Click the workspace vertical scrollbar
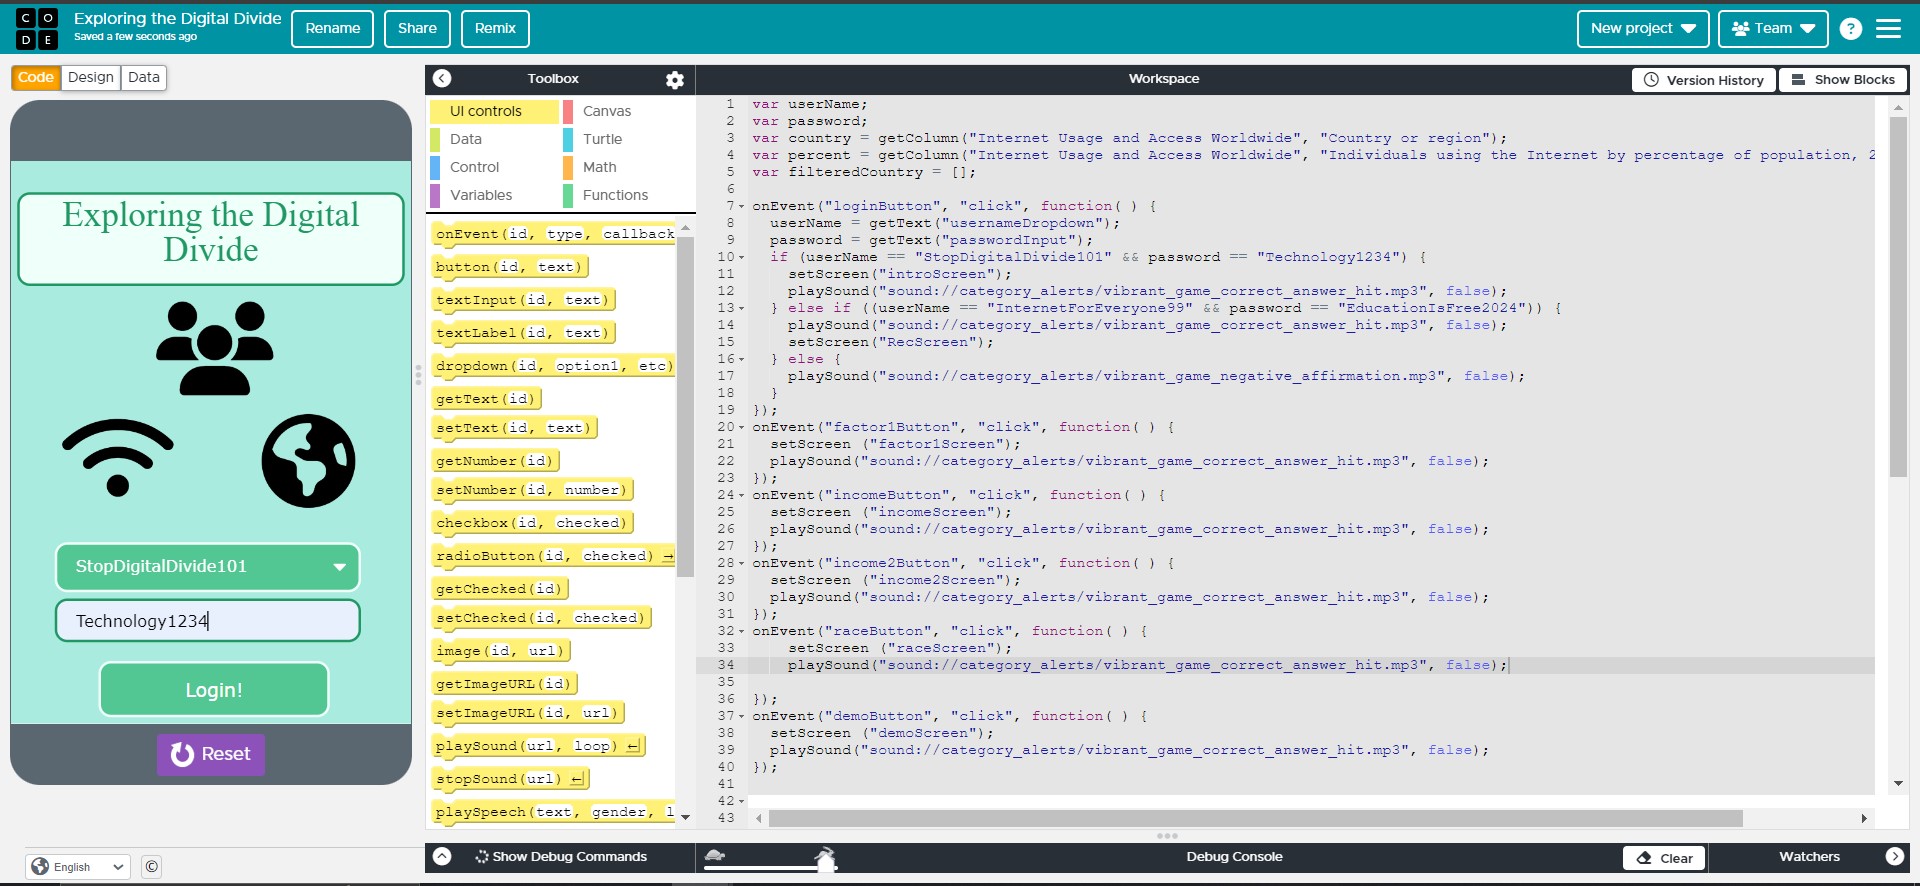Viewport: 1920px width, 886px height. click(1898, 296)
